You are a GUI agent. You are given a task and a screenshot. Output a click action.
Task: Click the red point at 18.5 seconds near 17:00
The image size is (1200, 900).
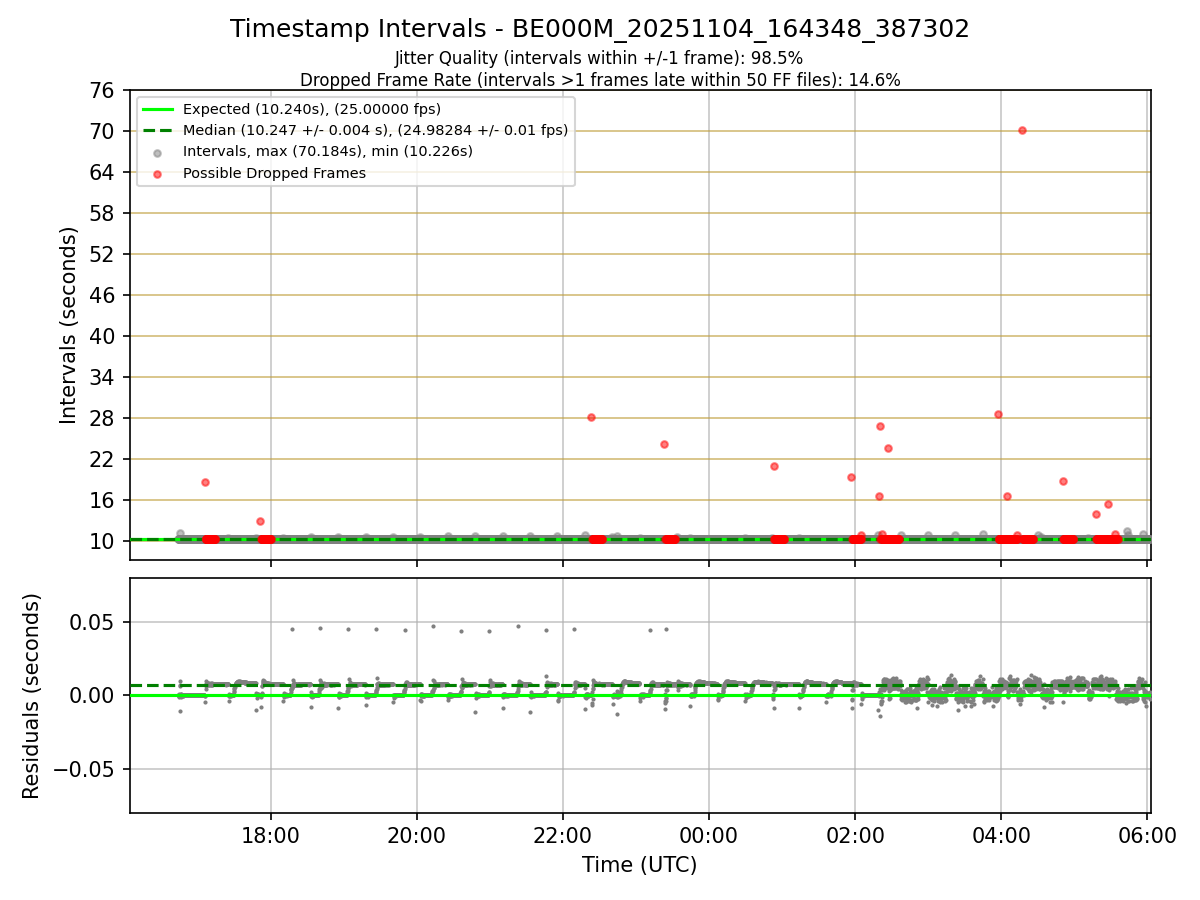pyautogui.click(x=205, y=482)
